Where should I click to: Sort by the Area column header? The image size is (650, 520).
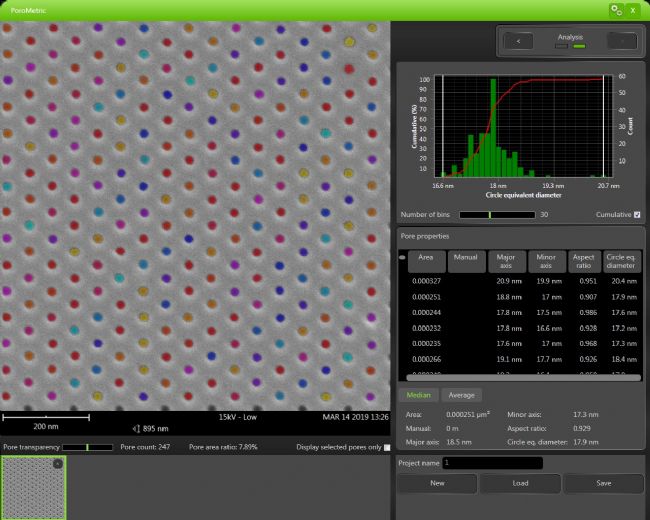pyautogui.click(x=425, y=262)
